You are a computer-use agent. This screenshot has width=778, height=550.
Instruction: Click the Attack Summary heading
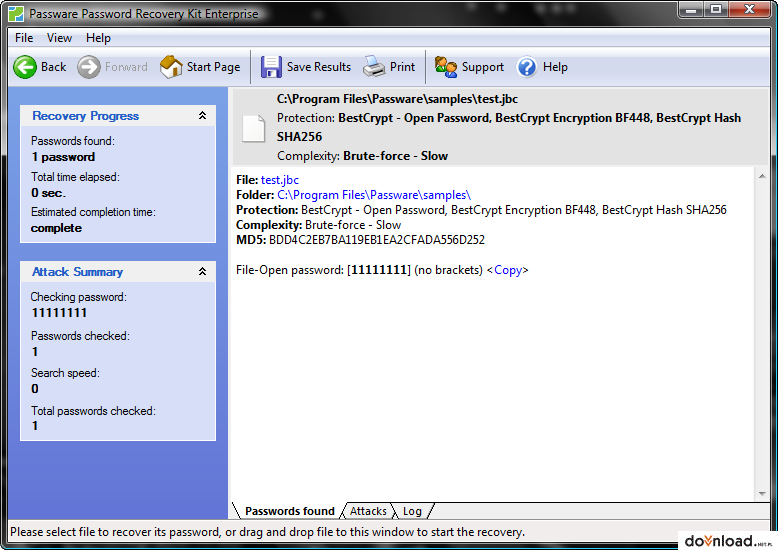[77, 272]
